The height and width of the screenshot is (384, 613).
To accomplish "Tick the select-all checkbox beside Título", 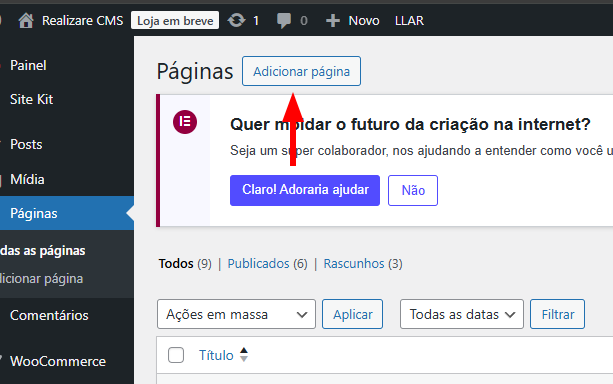I will tap(176, 355).
